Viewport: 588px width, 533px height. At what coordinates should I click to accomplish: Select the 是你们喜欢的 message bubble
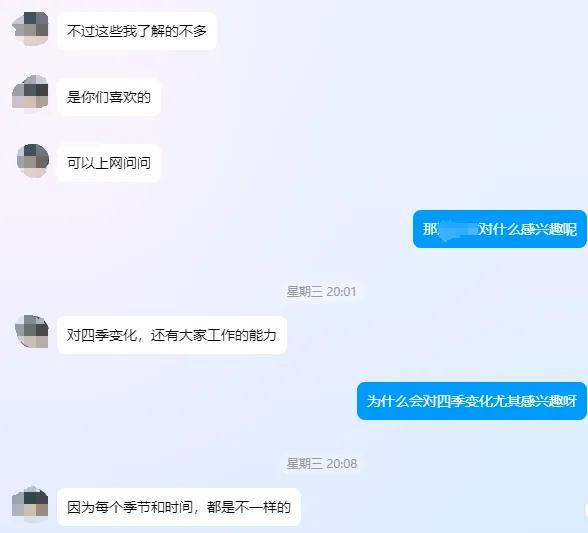(x=109, y=97)
